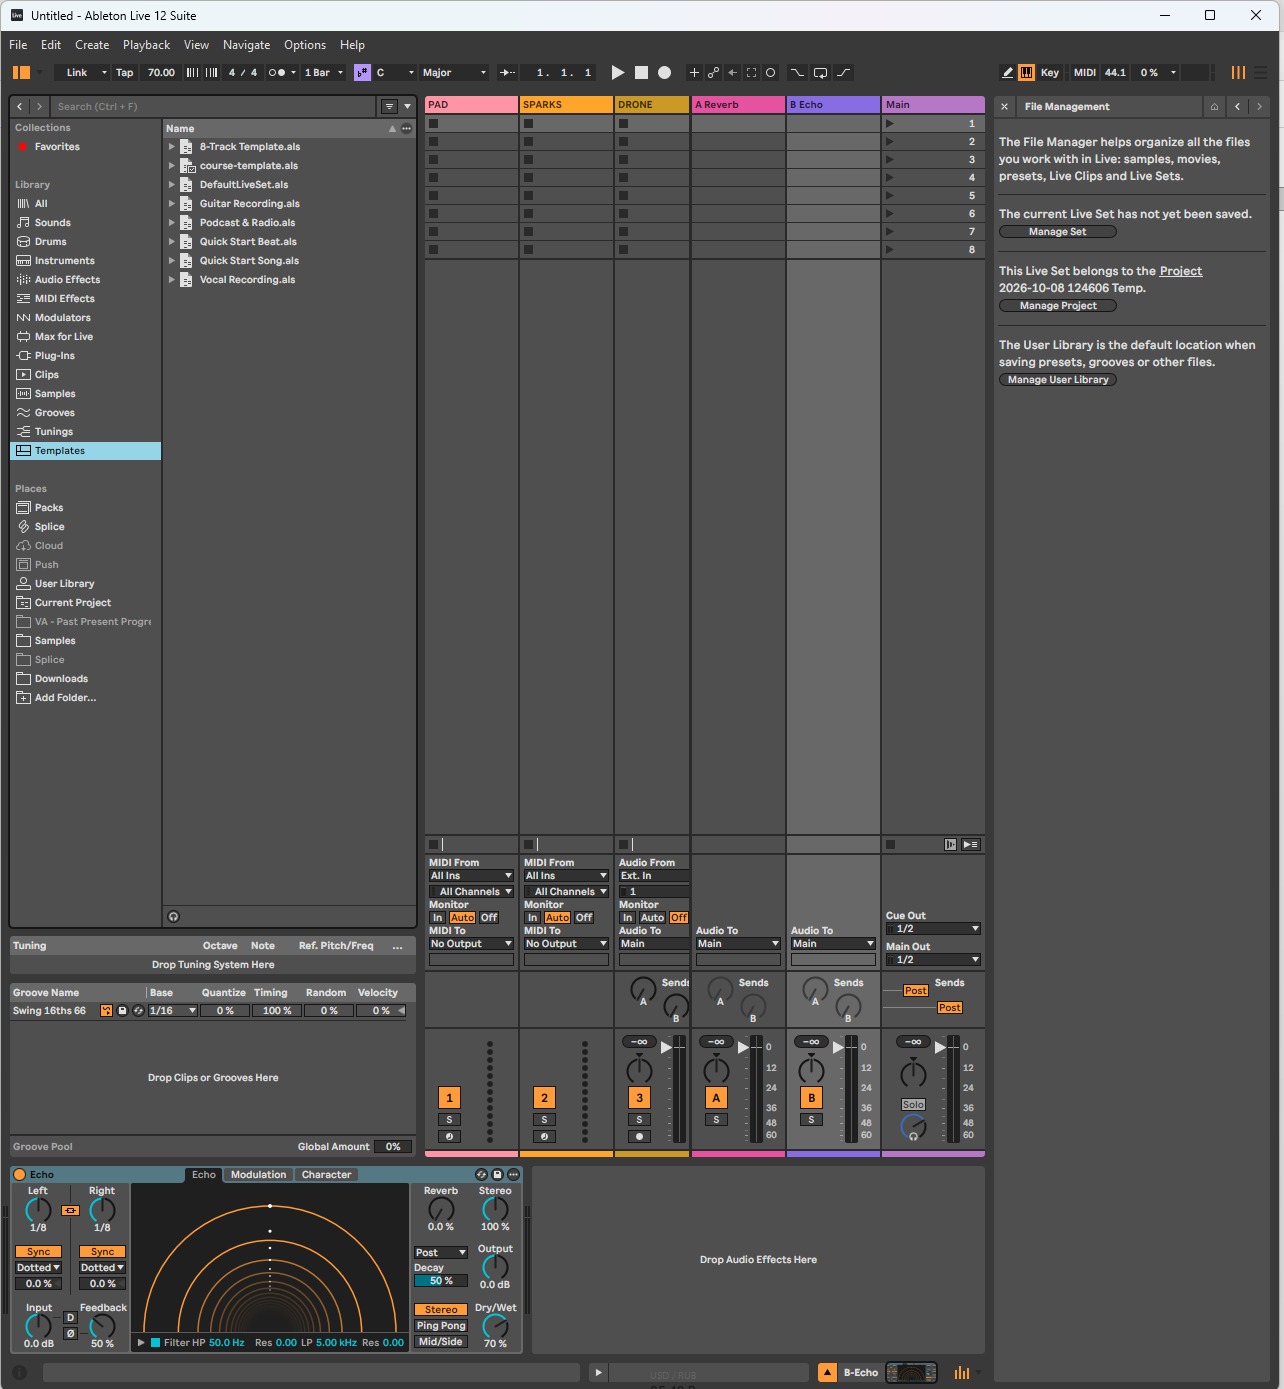Open the Key map mode
1284x1389 pixels.
pyautogui.click(x=1050, y=73)
